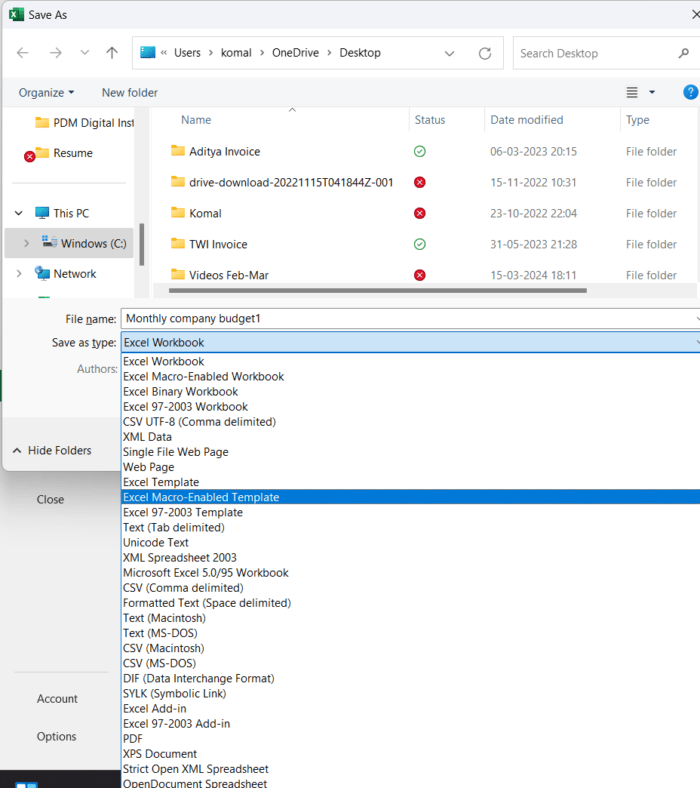Image resolution: width=700 pixels, height=788 pixels.
Task: Refresh the Desktop folder listing
Action: point(485,53)
